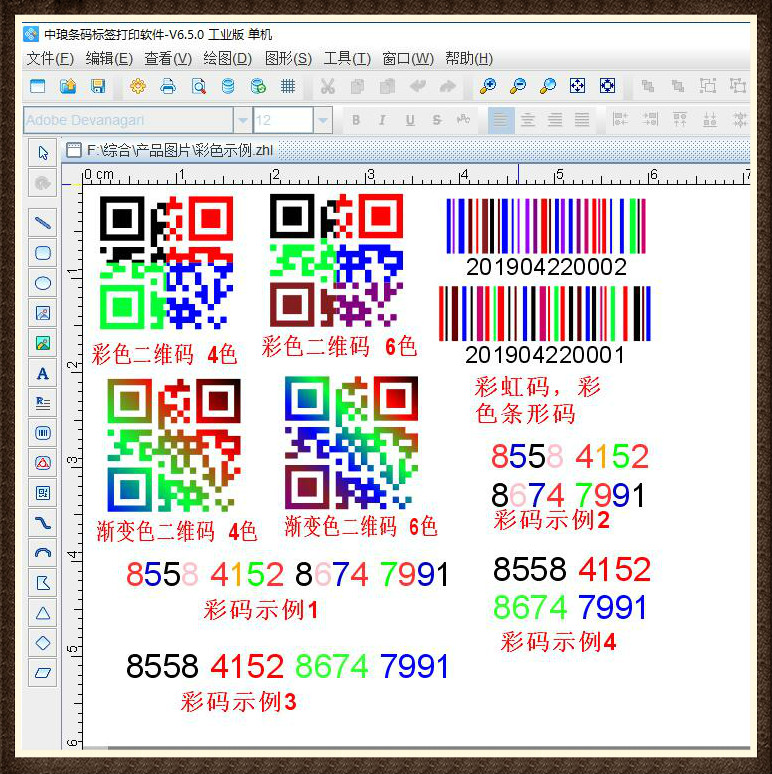This screenshot has height=774, width=772.
Task: Open the 查看(V) menu
Action: point(168,58)
